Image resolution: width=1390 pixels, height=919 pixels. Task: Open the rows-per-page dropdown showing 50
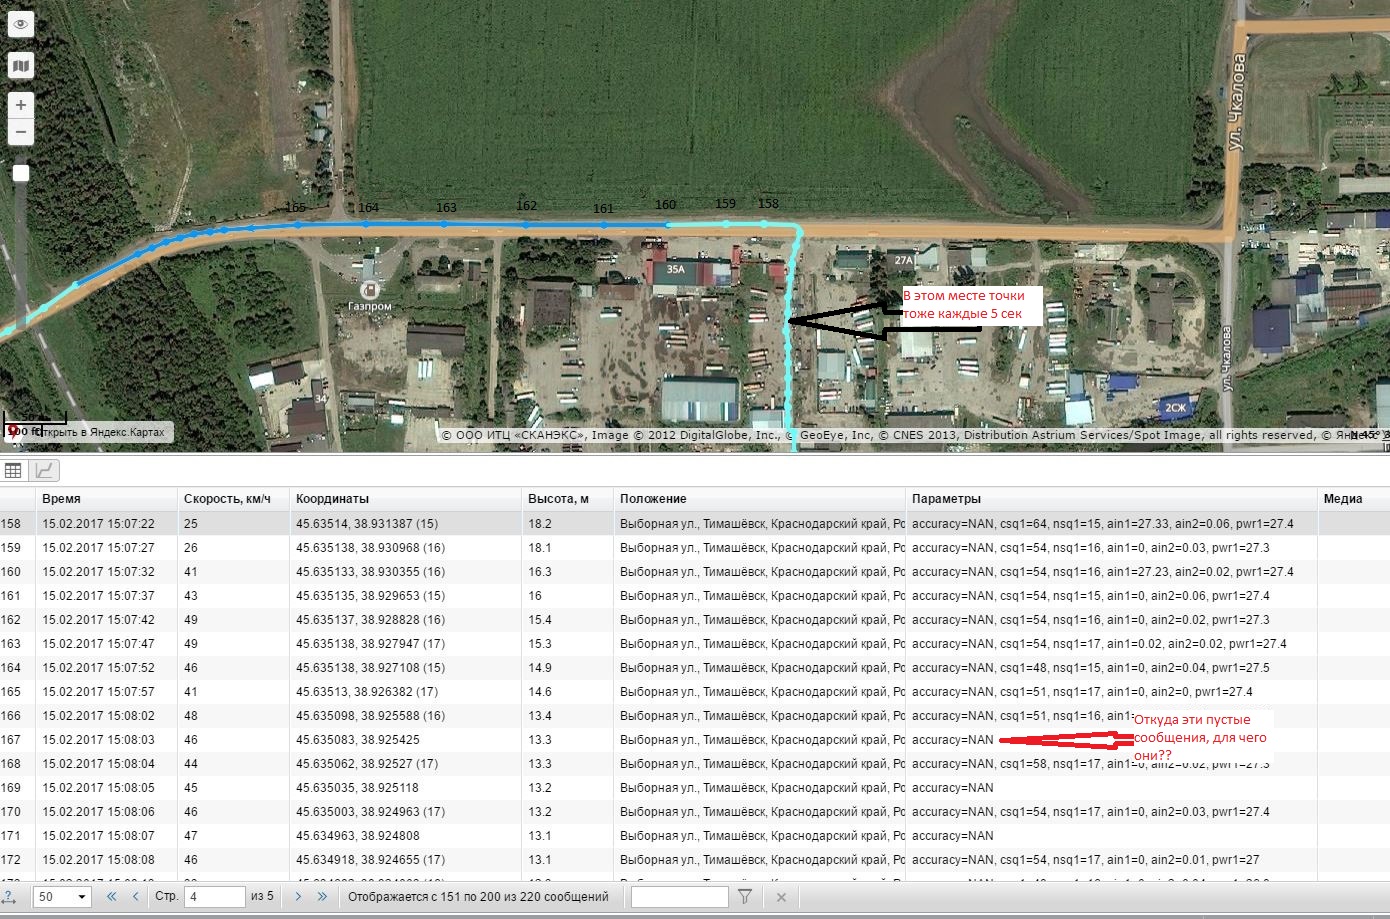pyautogui.click(x=62, y=897)
